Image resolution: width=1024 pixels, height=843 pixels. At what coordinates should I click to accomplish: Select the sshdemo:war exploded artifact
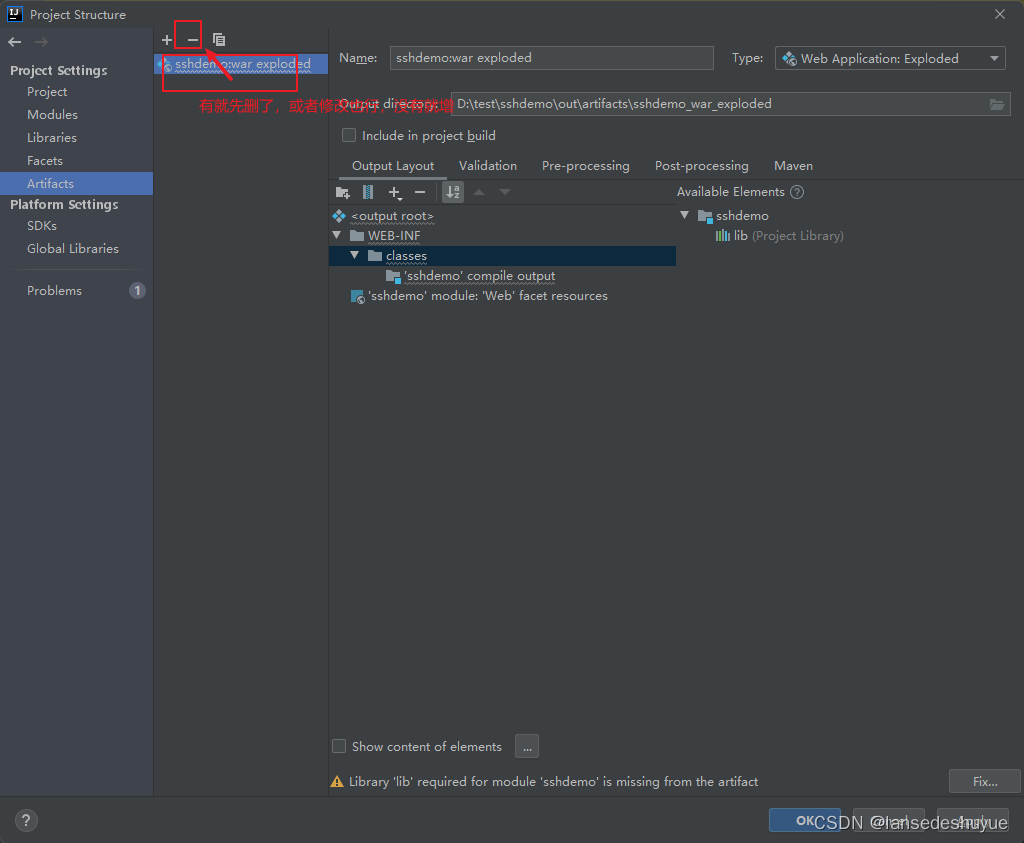[x=241, y=64]
